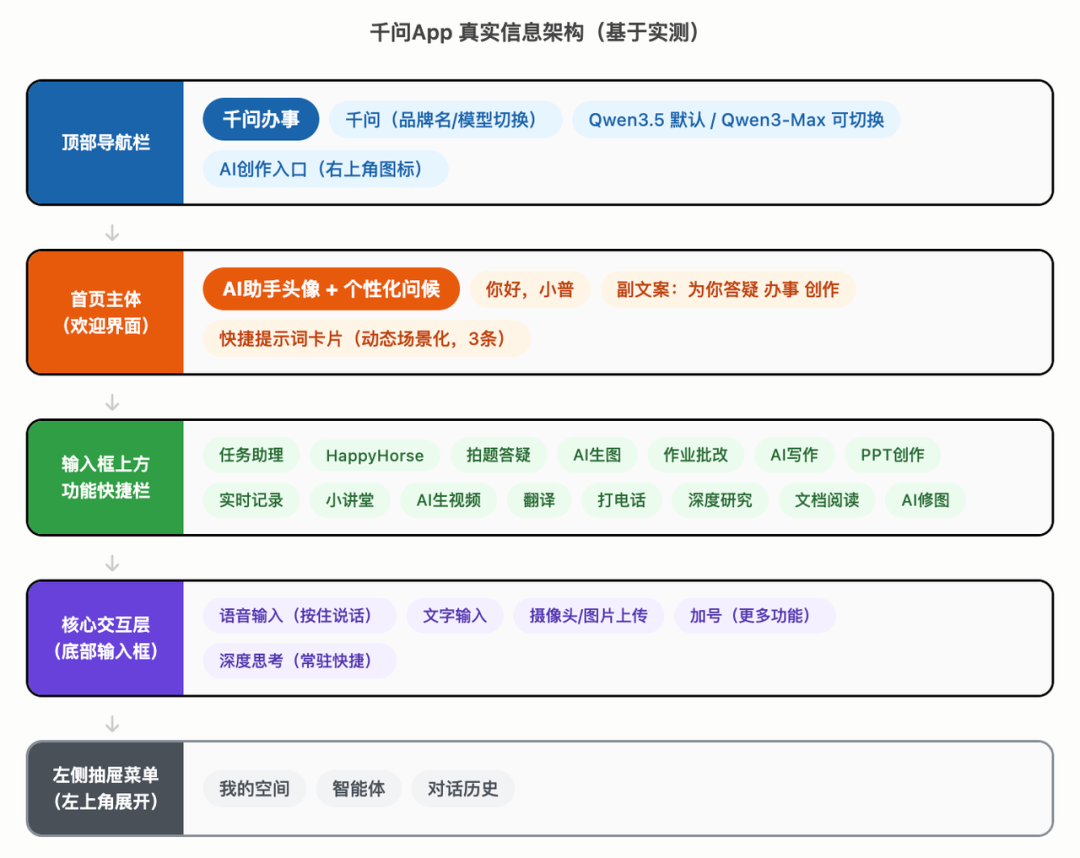Viewport: 1080px width, 858px height.
Task: Click the 对话历史 chip
Action: click(463, 788)
